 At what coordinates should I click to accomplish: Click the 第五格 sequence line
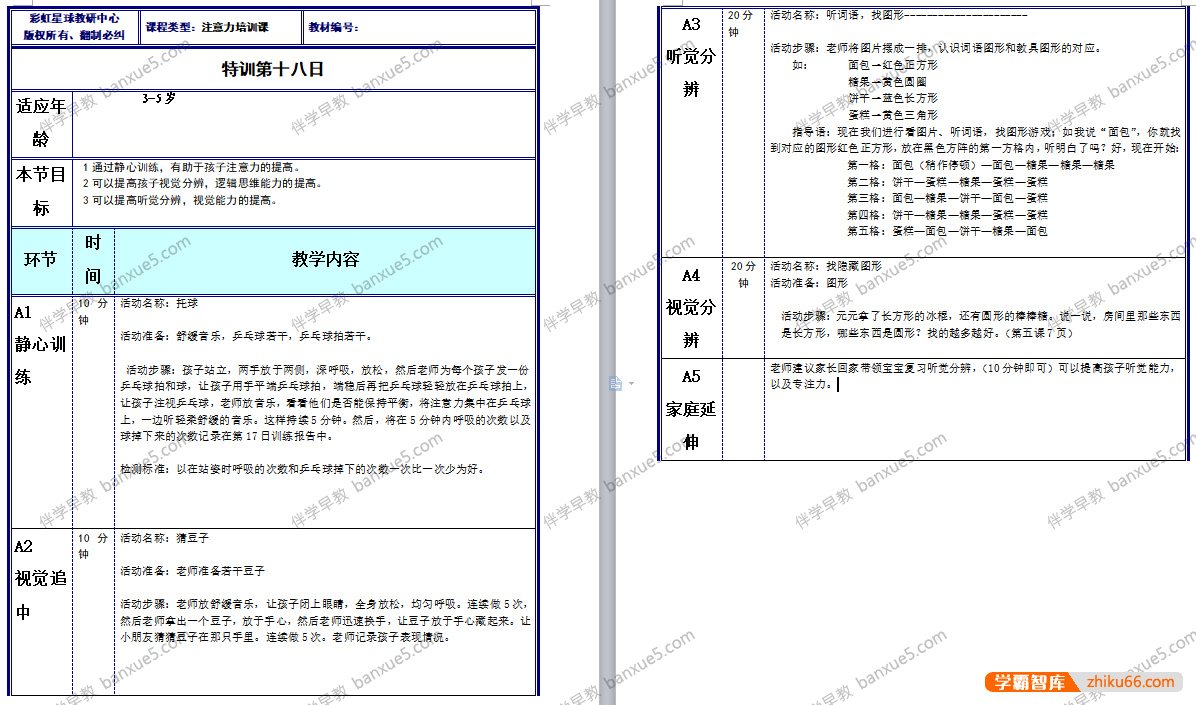[x=947, y=231]
